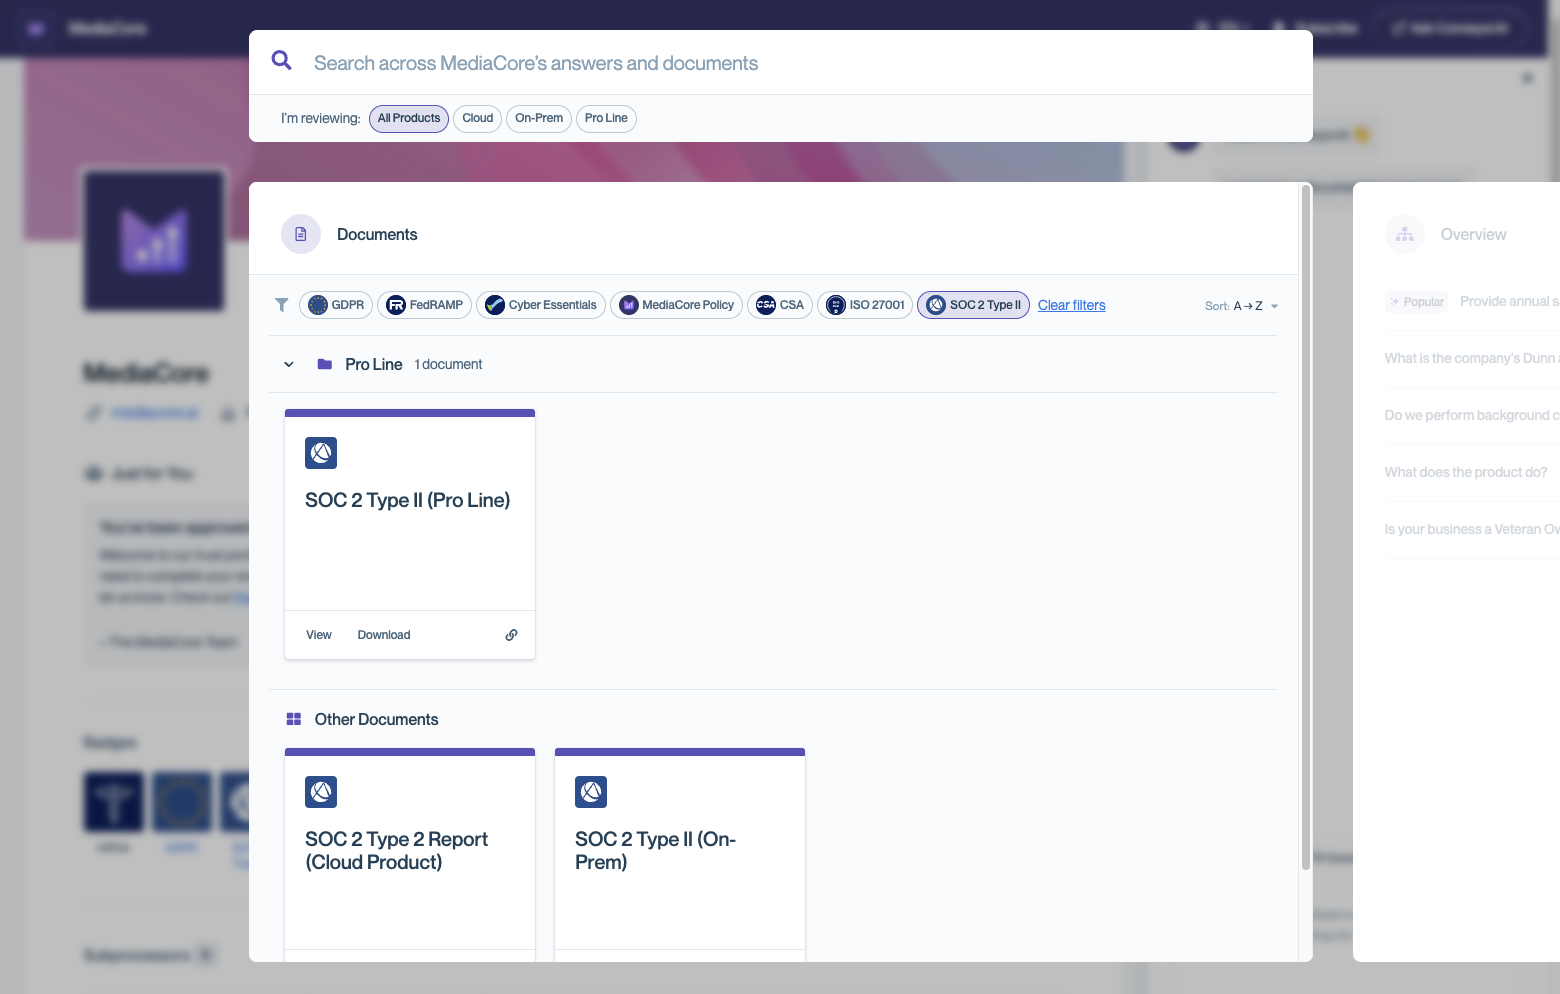Open SOC 2 Type II (Pro Line) title
1560x994 pixels.
click(407, 500)
